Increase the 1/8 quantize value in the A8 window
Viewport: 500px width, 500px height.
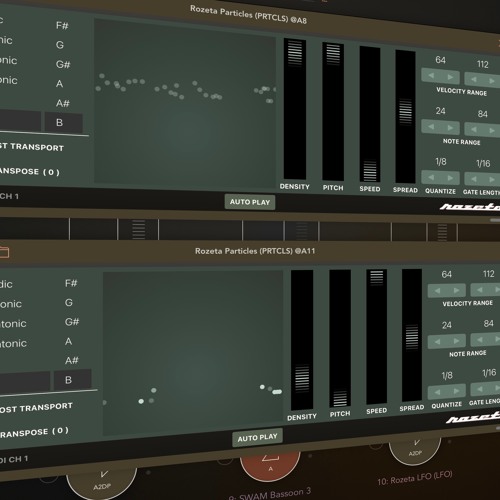coord(450,178)
